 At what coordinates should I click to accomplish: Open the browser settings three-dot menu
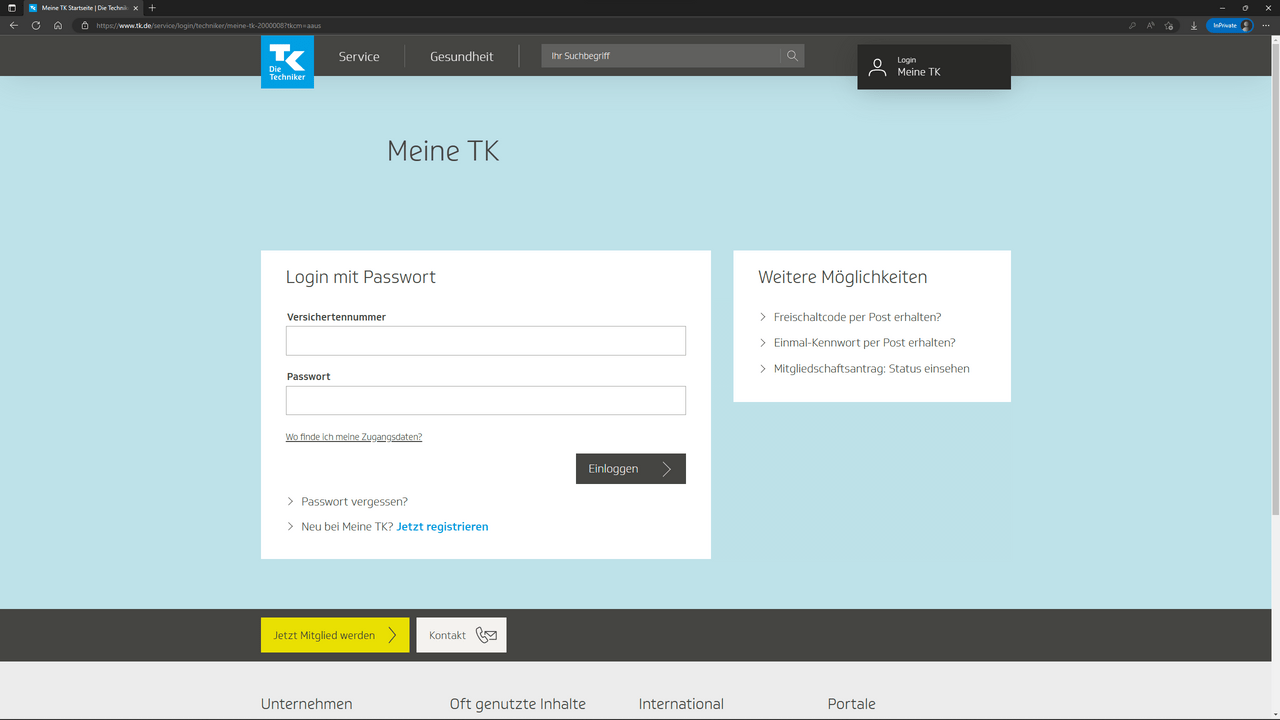pos(1266,25)
